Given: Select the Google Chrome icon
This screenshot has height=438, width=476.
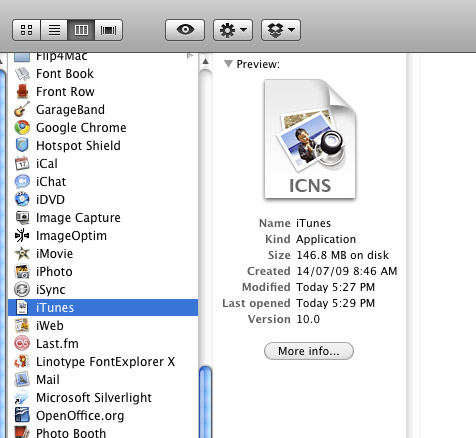Looking at the screenshot, I should tap(22, 128).
